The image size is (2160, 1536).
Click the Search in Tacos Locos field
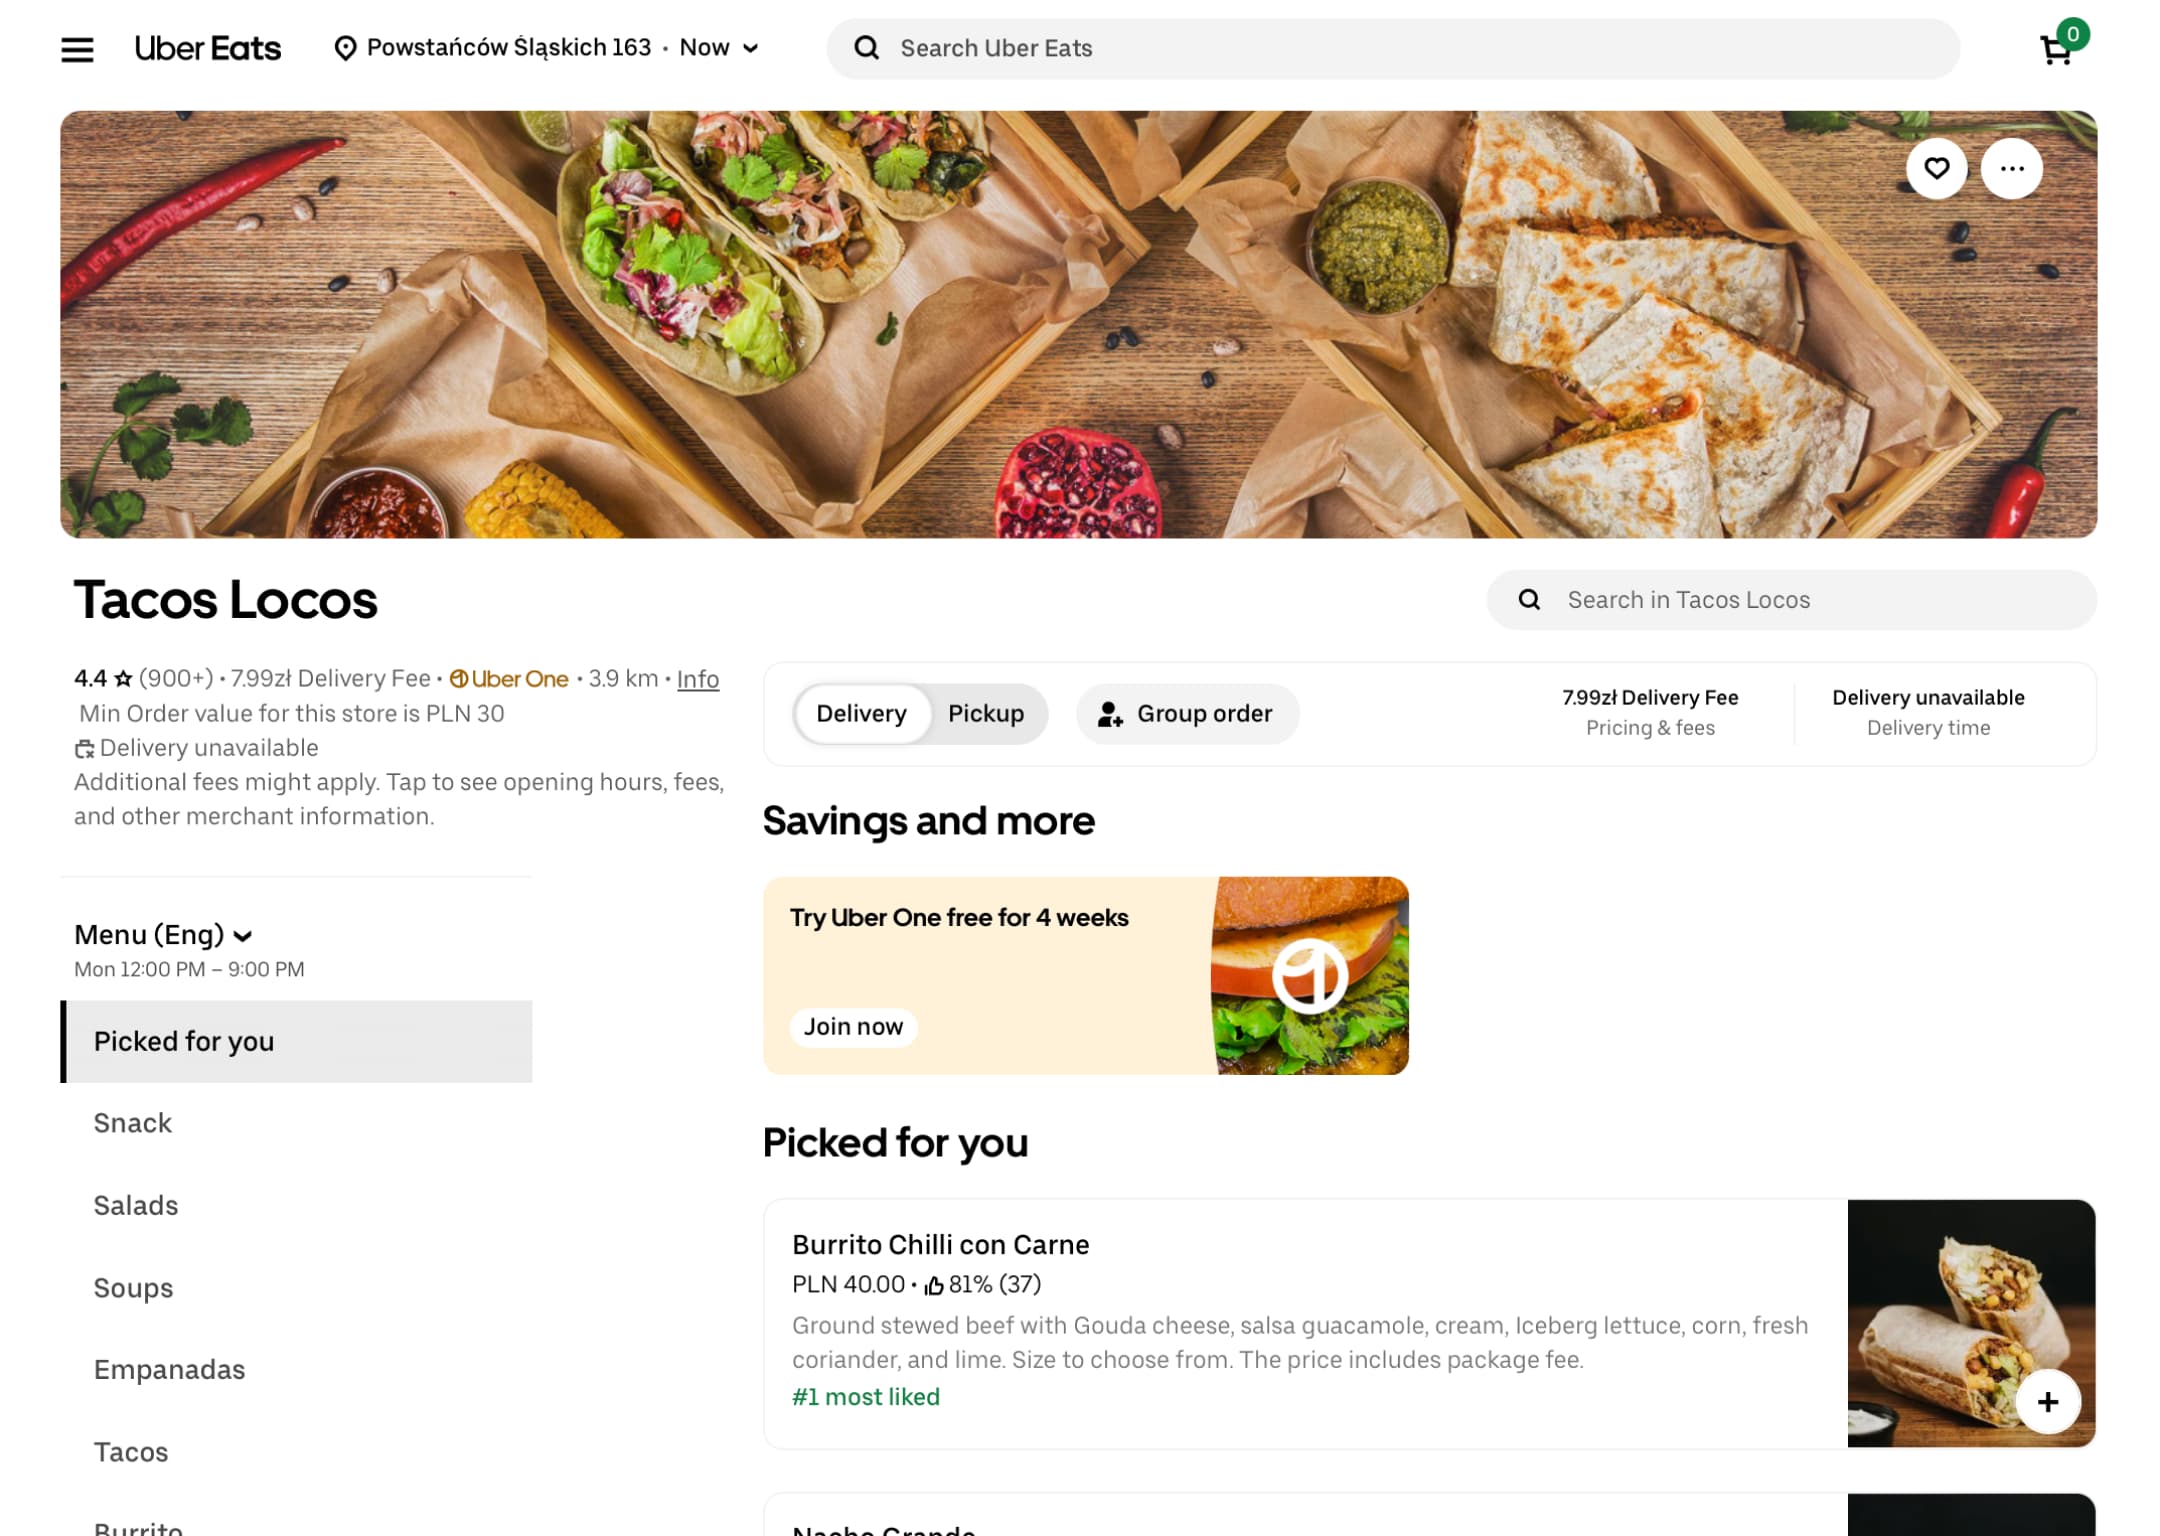click(x=1790, y=599)
